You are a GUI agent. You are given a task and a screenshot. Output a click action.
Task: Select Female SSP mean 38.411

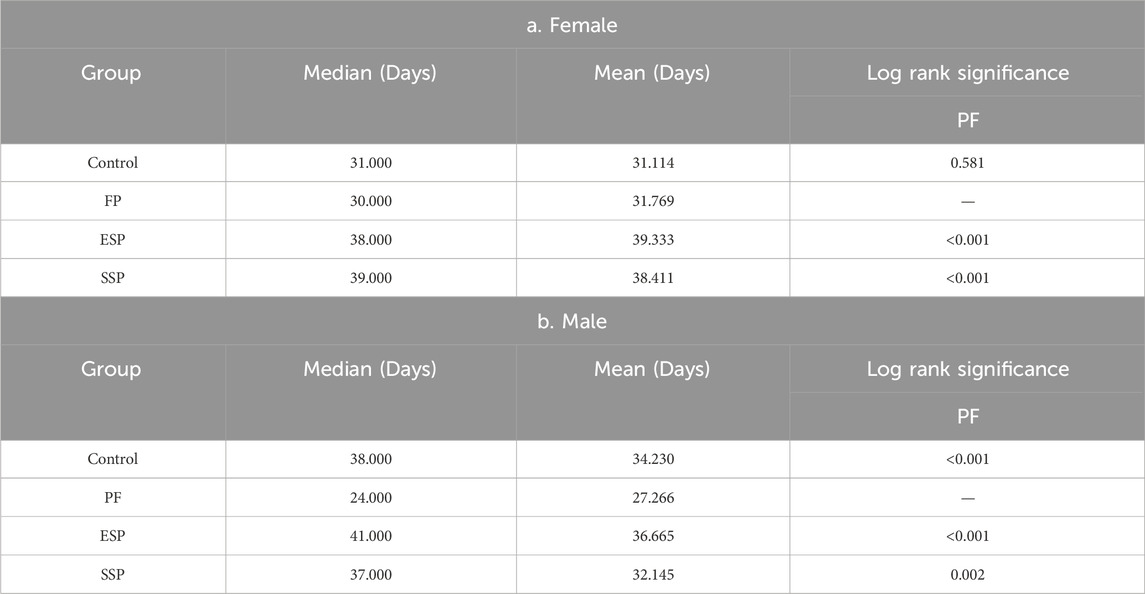pyautogui.click(x=653, y=278)
